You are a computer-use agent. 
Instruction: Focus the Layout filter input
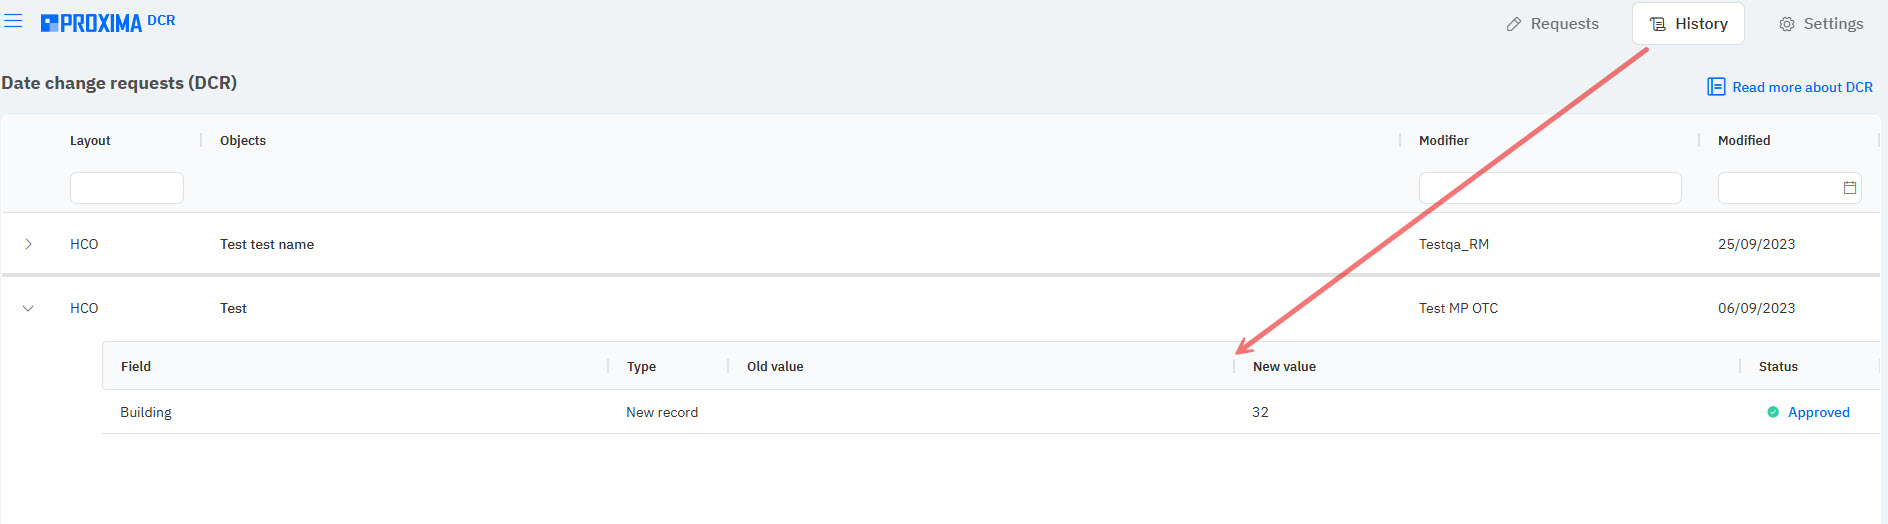pyautogui.click(x=127, y=188)
